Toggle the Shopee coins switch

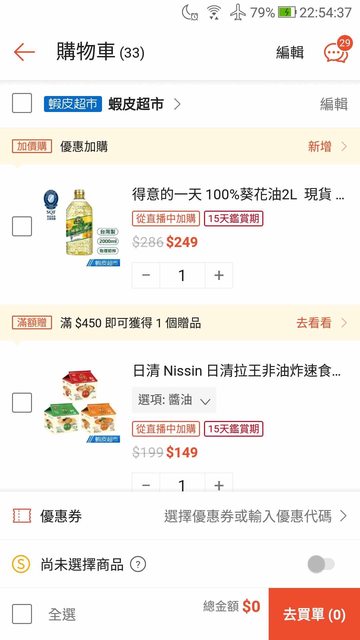321,565
